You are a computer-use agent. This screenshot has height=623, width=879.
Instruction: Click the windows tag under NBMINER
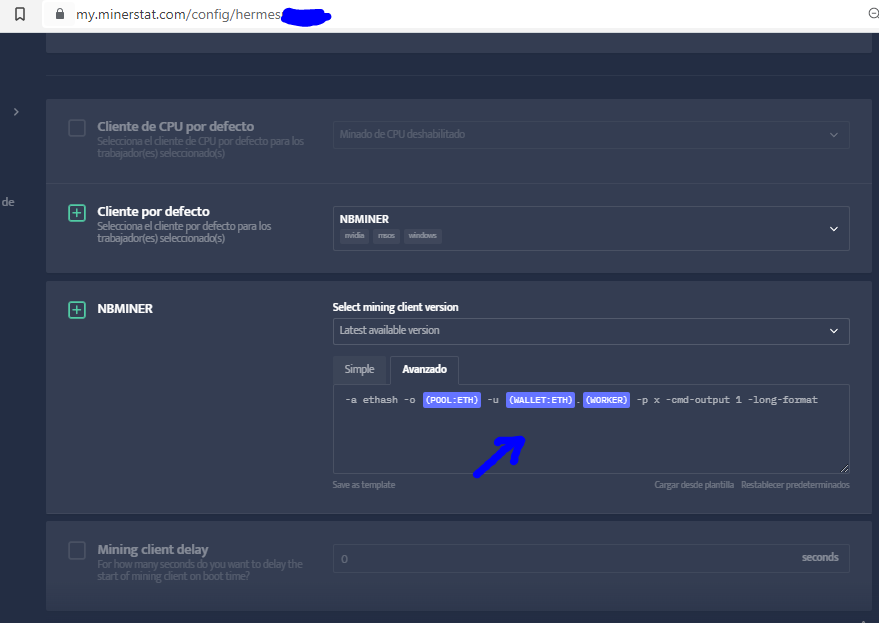pyautogui.click(x=422, y=236)
